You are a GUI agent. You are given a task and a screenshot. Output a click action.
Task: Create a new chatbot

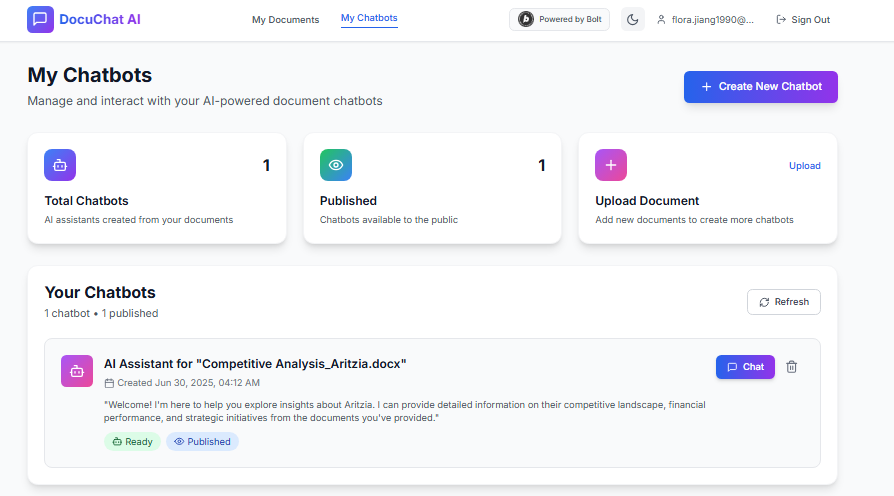tap(761, 87)
